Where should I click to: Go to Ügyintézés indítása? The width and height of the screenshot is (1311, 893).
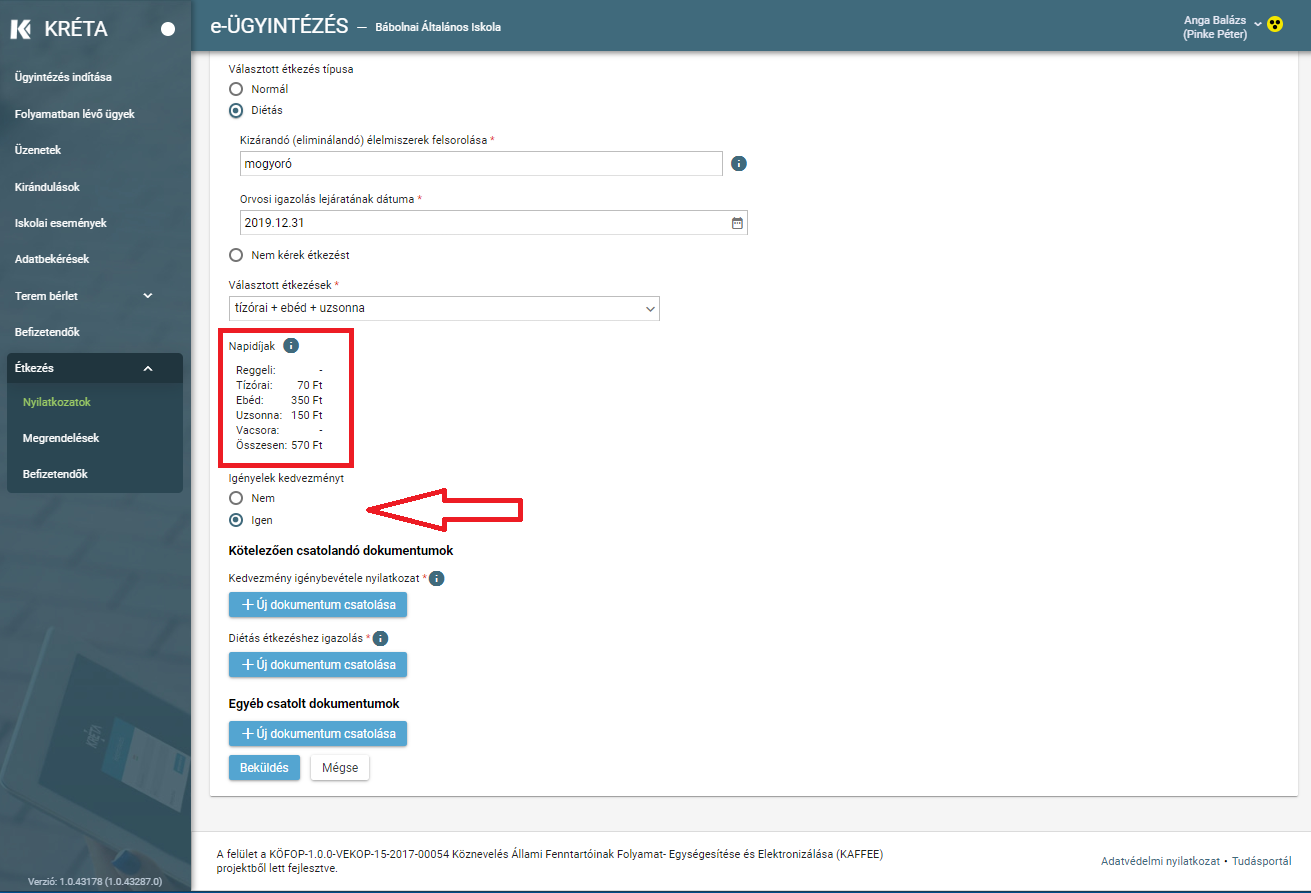pyautogui.click(x=63, y=77)
